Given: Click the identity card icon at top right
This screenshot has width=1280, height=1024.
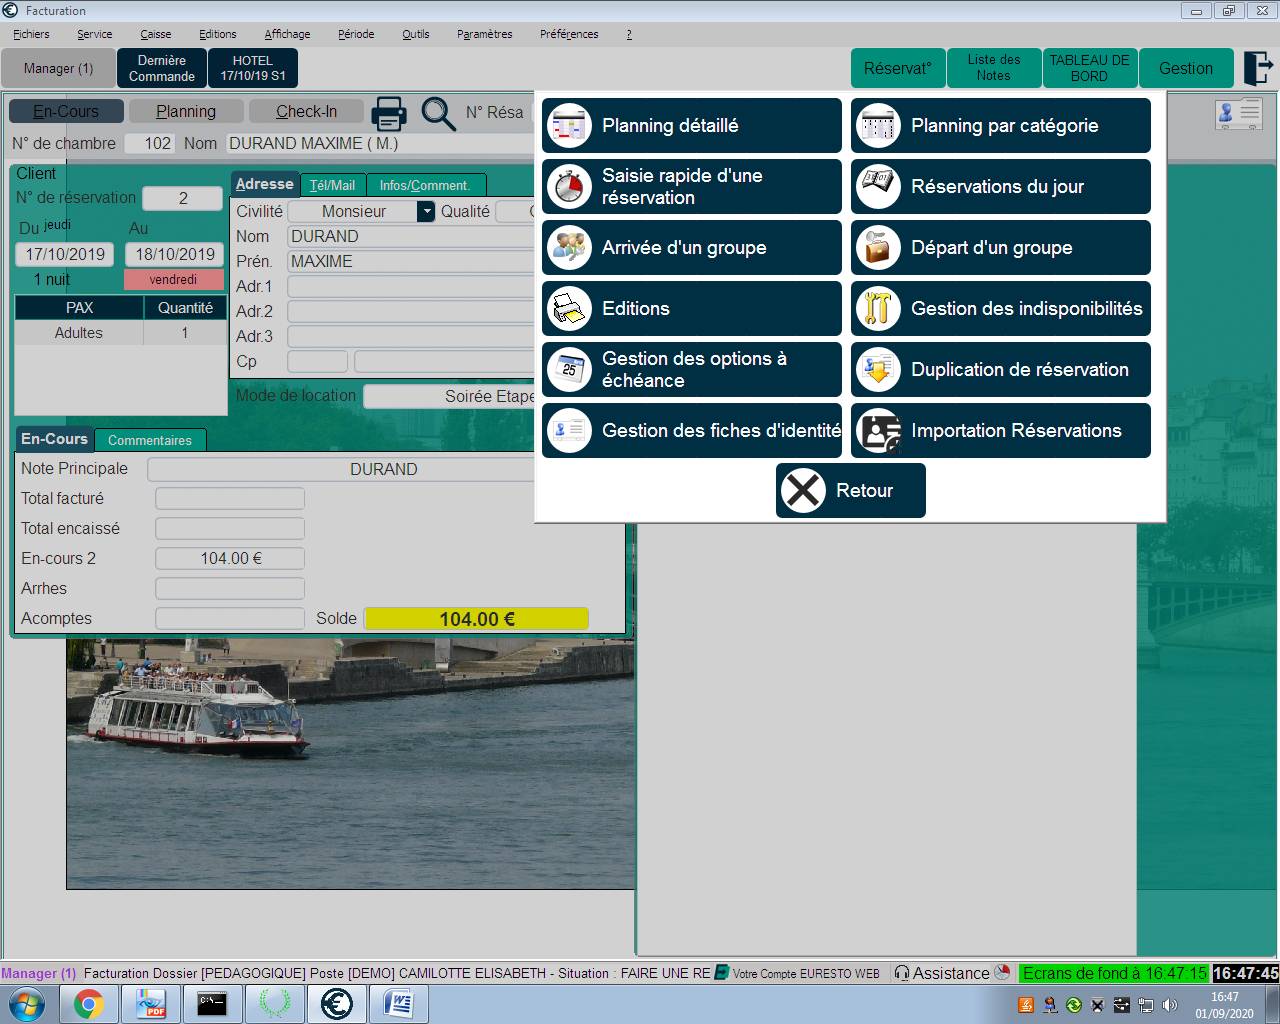Looking at the screenshot, I should [x=1238, y=114].
